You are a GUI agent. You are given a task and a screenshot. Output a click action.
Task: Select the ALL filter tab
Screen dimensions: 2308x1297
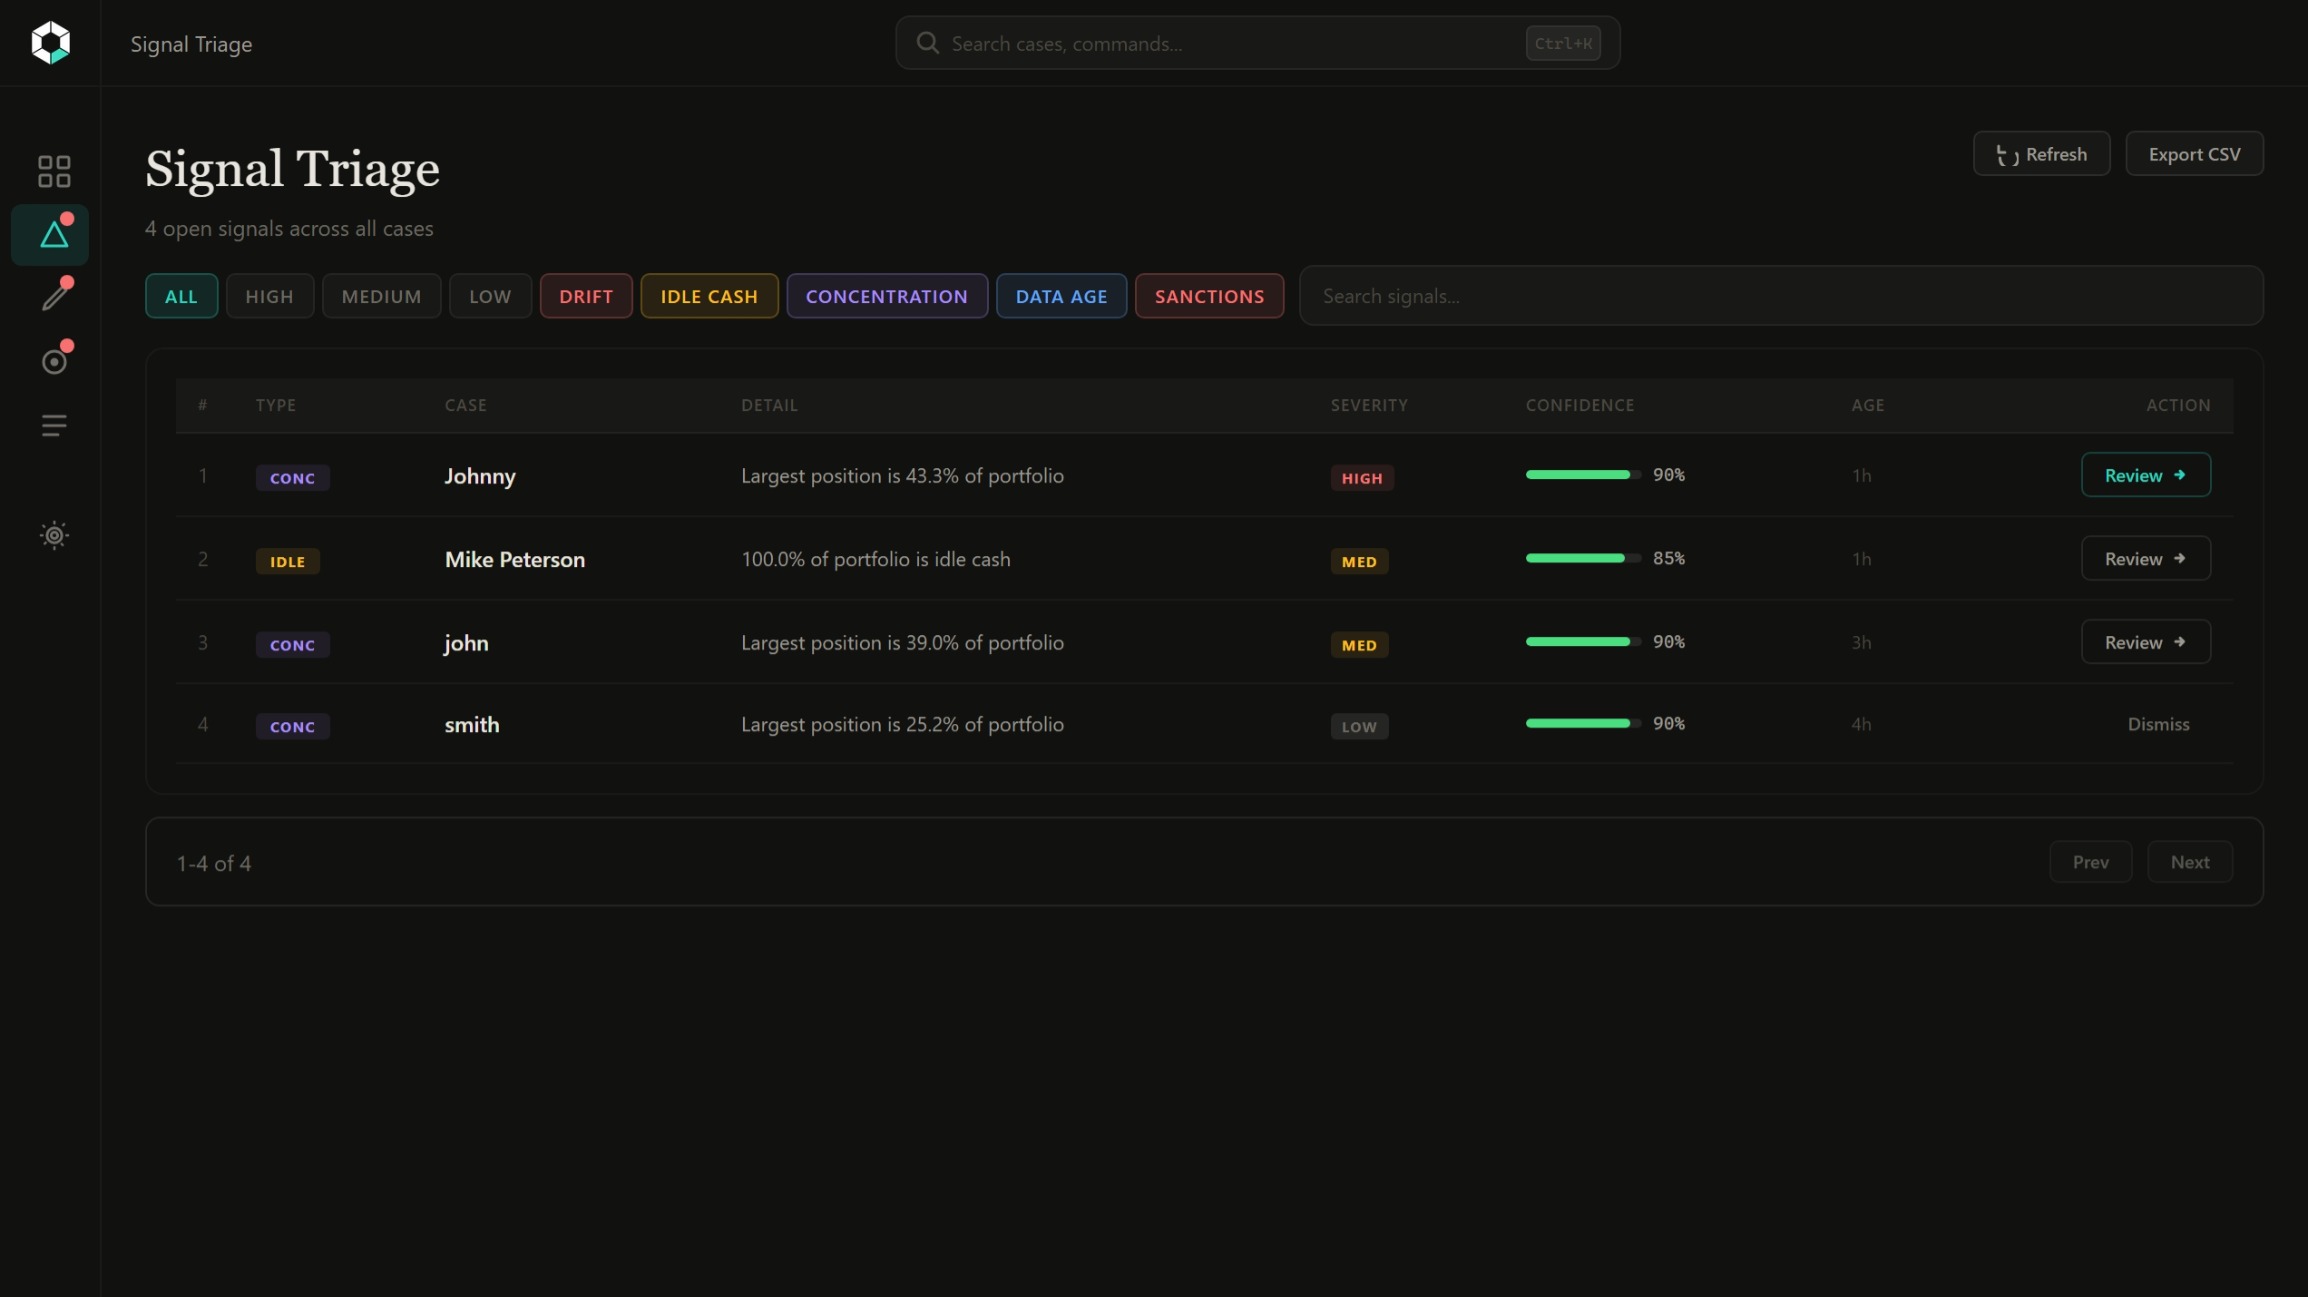coord(181,296)
